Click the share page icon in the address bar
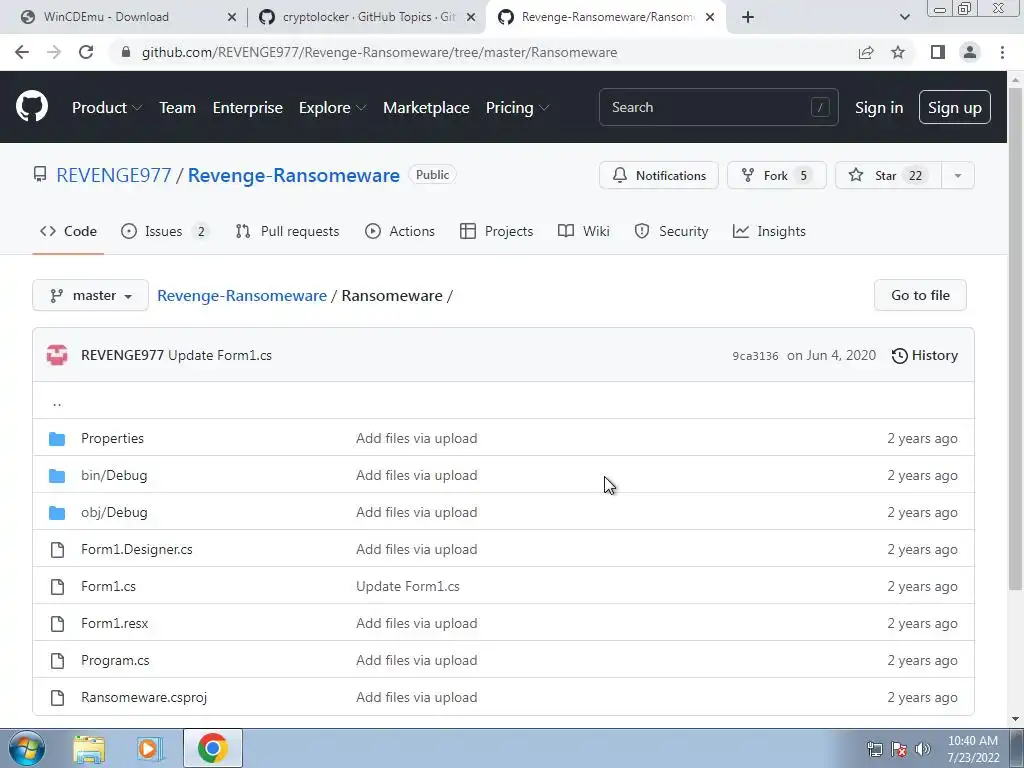 pos(866,52)
